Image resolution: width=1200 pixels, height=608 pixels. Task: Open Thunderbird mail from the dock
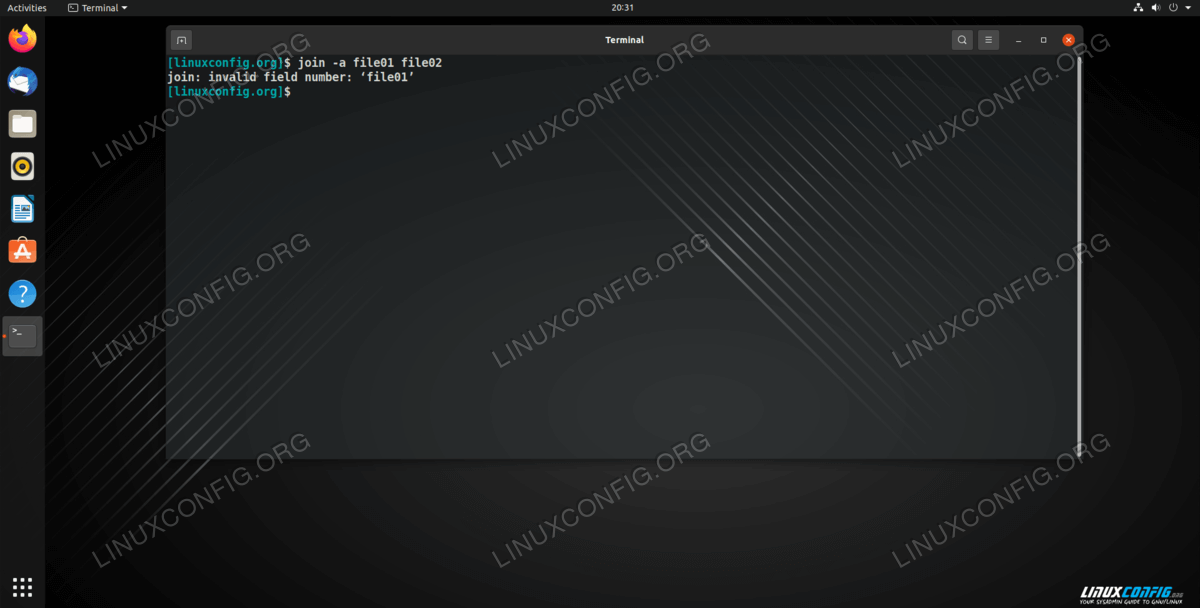coord(22,82)
